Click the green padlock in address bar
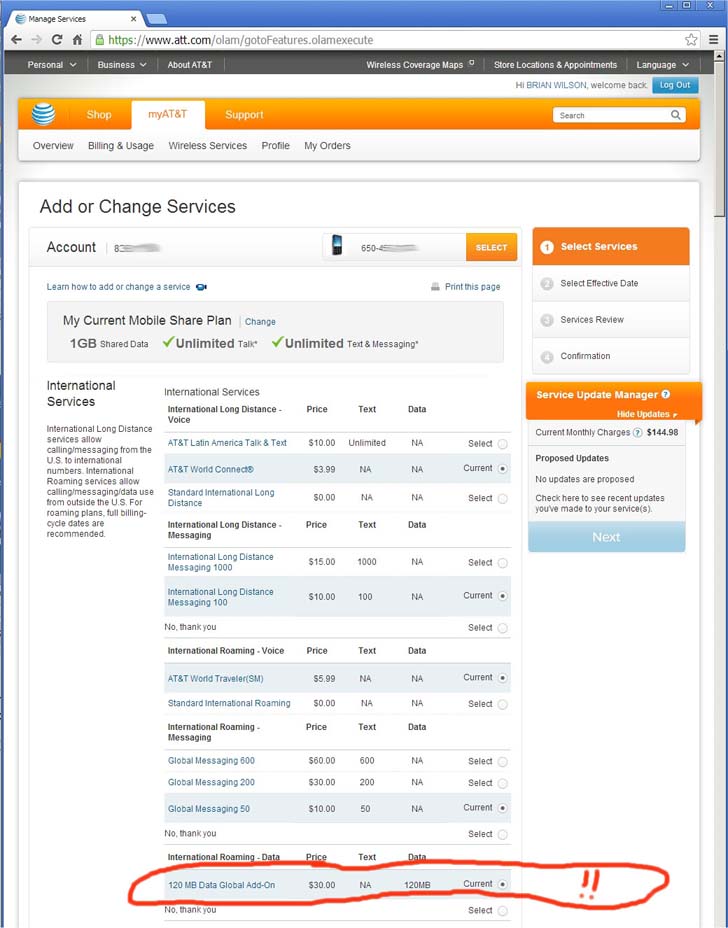 (x=99, y=40)
